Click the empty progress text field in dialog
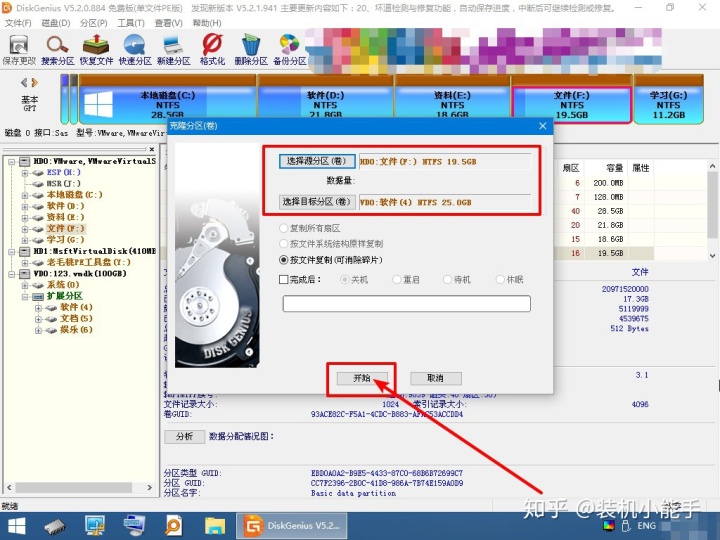This screenshot has height=540, width=720. pos(406,304)
